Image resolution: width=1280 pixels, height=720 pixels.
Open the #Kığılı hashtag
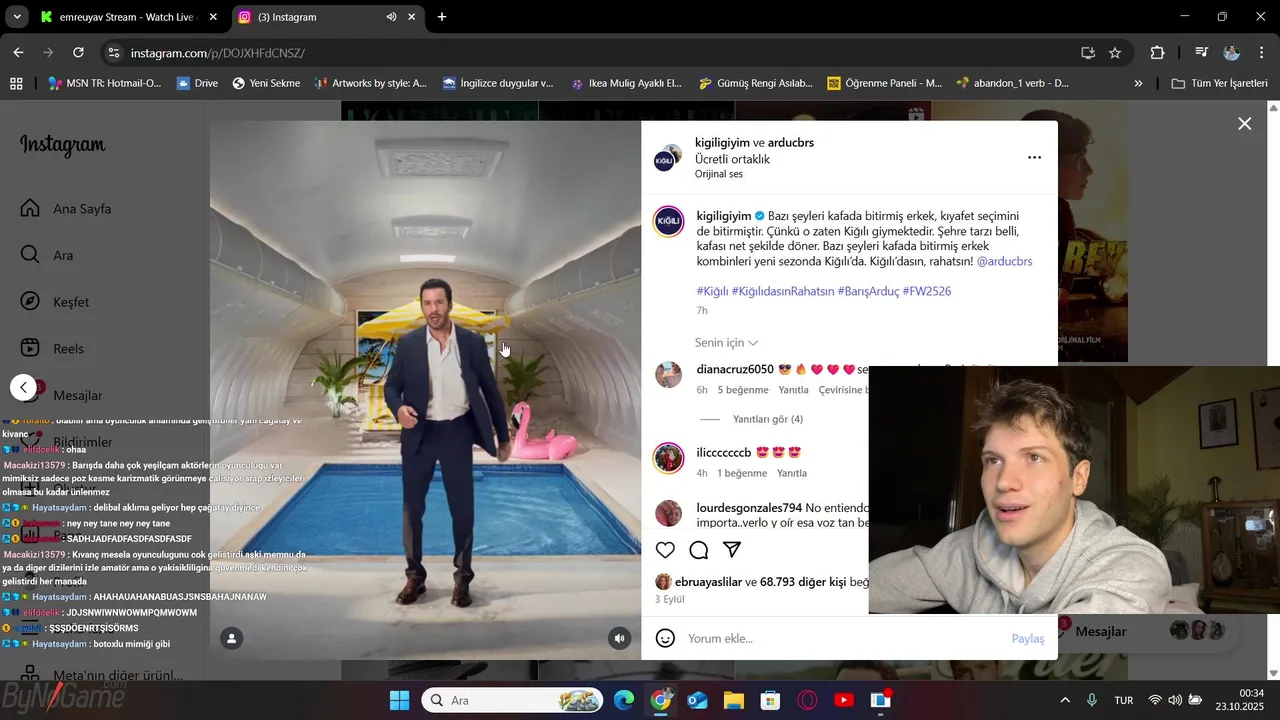coord(712,291)
